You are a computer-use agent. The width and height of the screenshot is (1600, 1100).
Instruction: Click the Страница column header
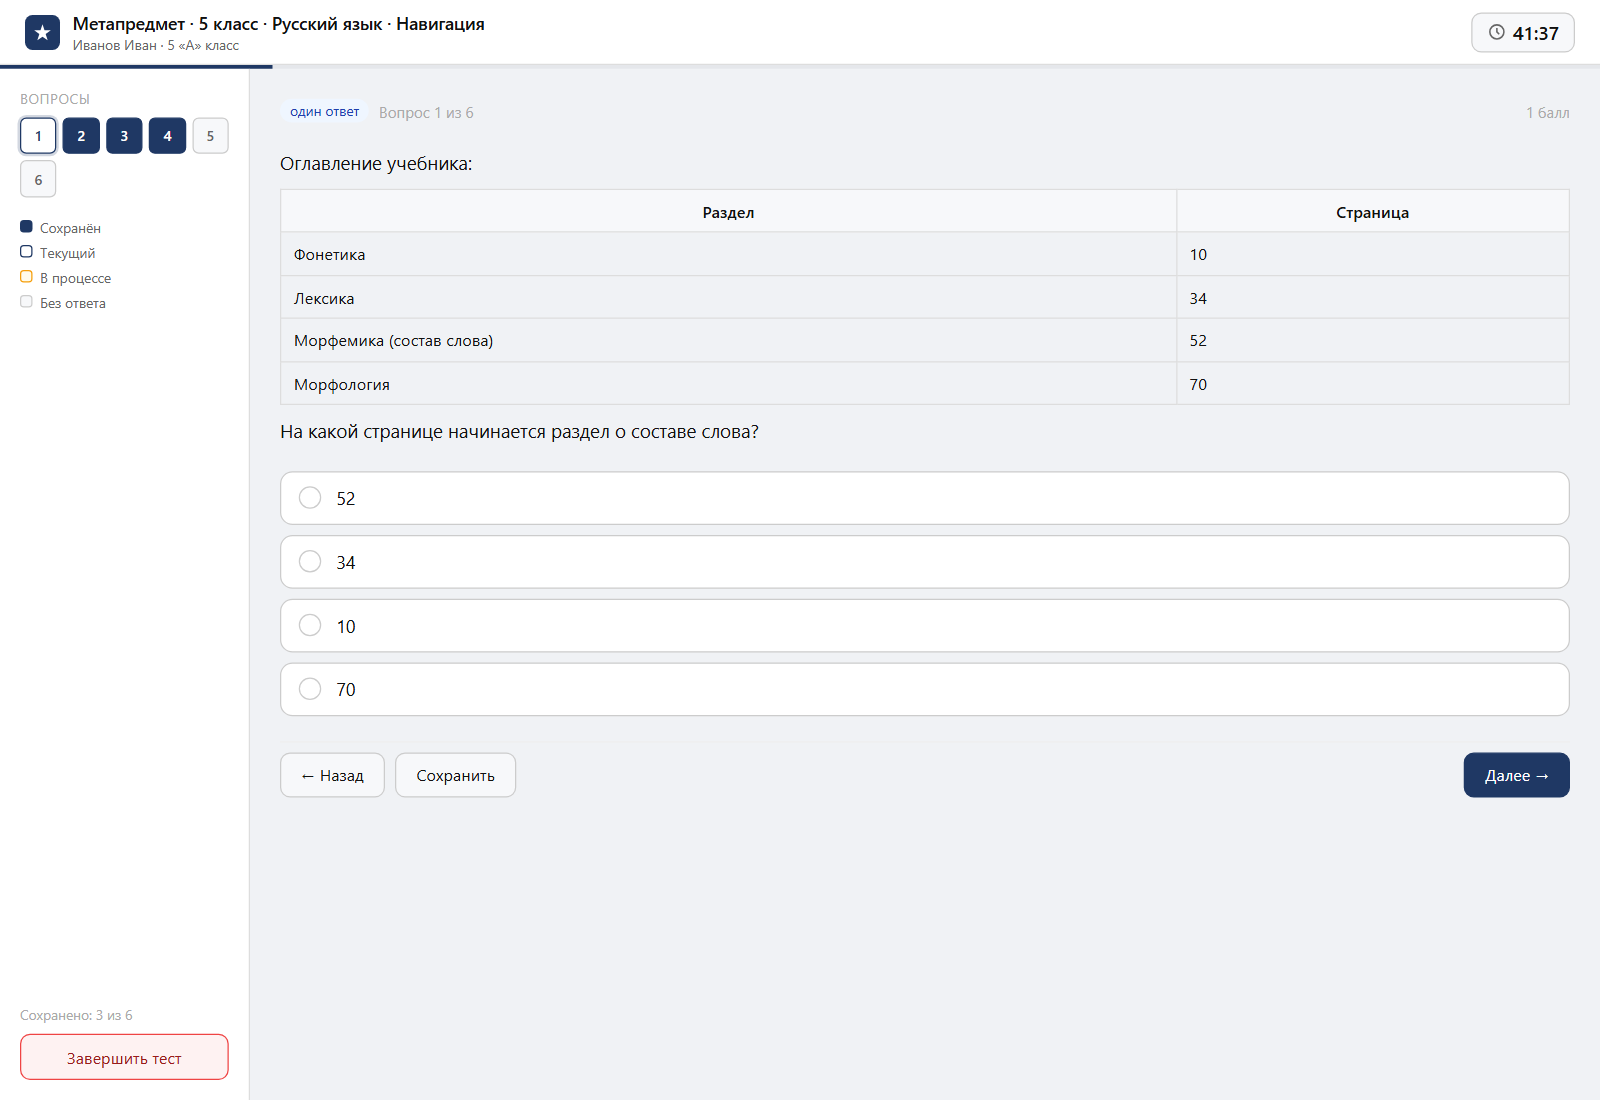click(x=1372, y=212)
